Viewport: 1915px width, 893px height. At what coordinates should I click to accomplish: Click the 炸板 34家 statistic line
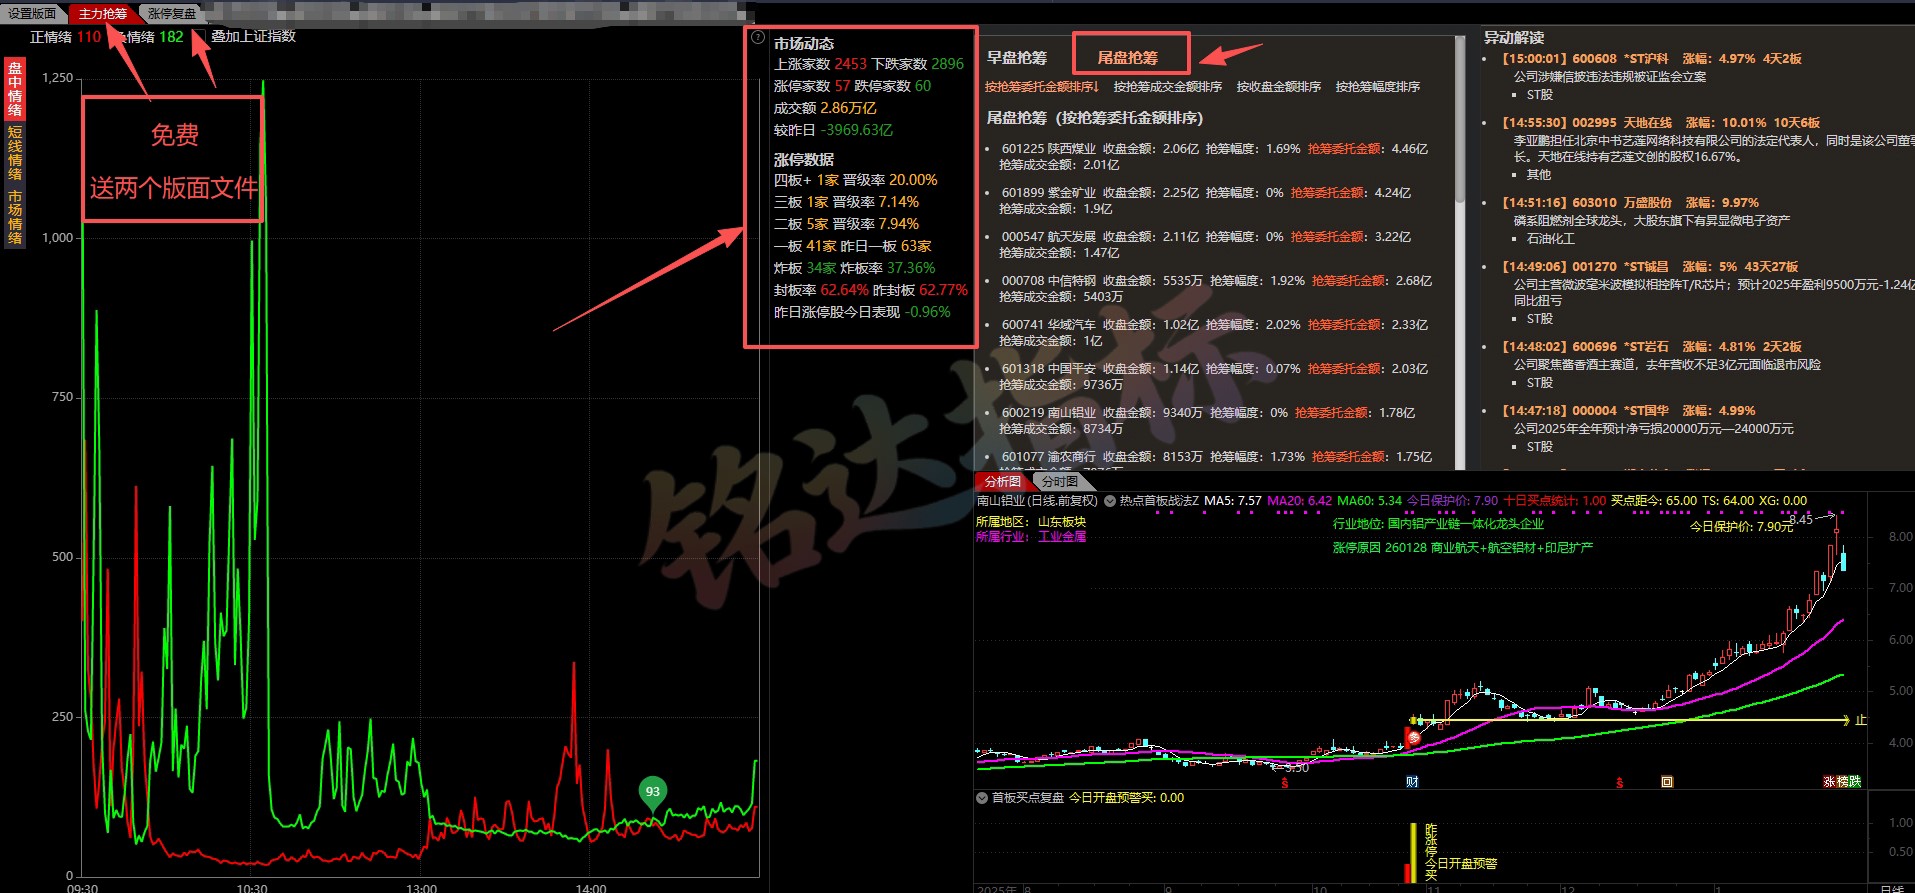pyautogui.click(x=855, y=268)
